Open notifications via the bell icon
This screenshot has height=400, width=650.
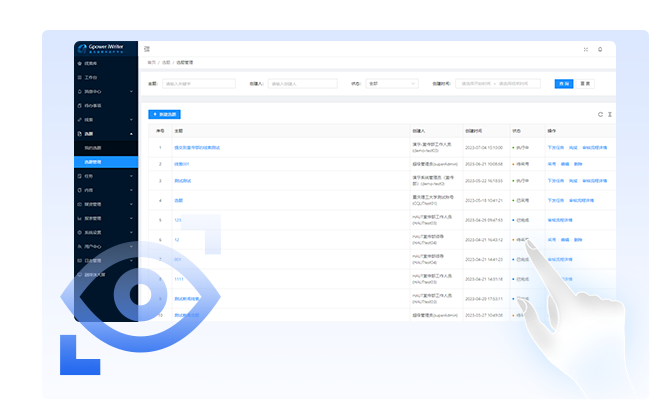pyautogui.click(x=600, y=48)
